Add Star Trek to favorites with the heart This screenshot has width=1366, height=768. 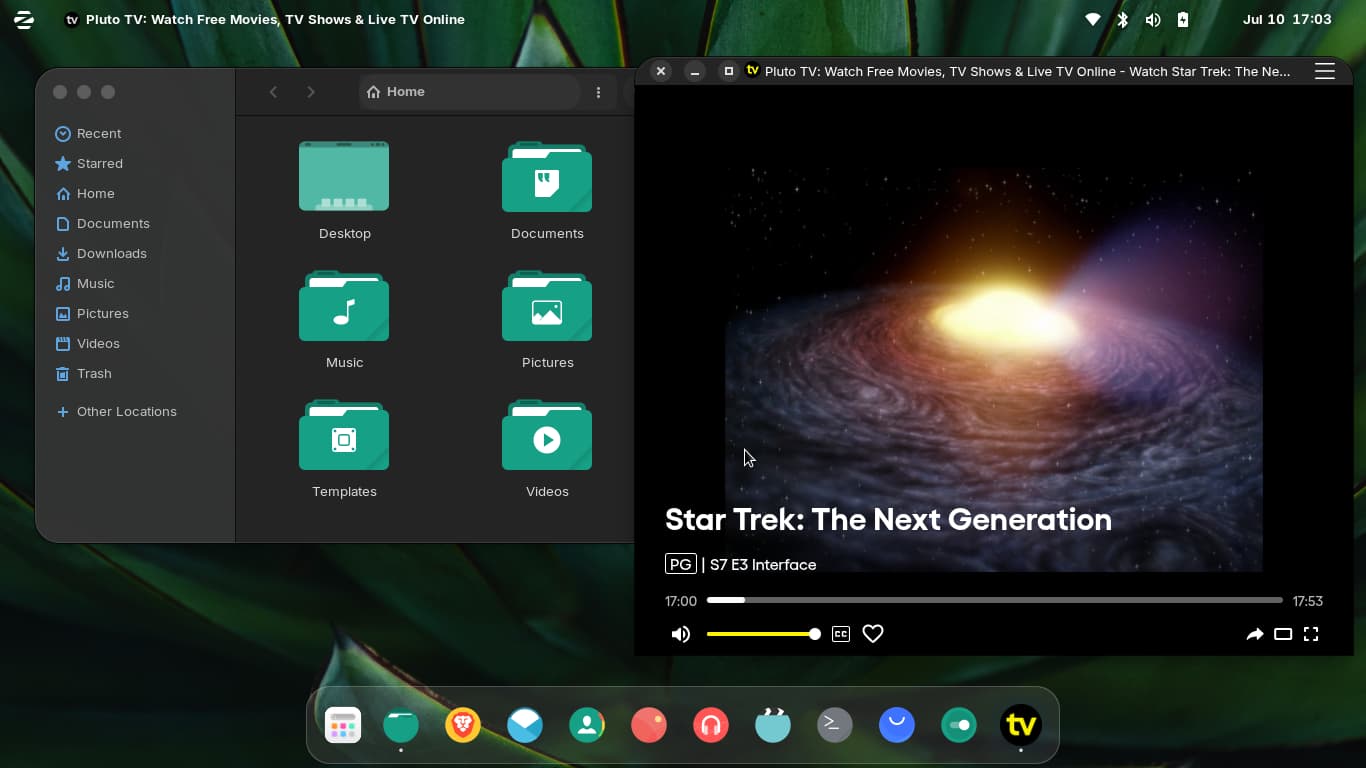coord(873,634)
